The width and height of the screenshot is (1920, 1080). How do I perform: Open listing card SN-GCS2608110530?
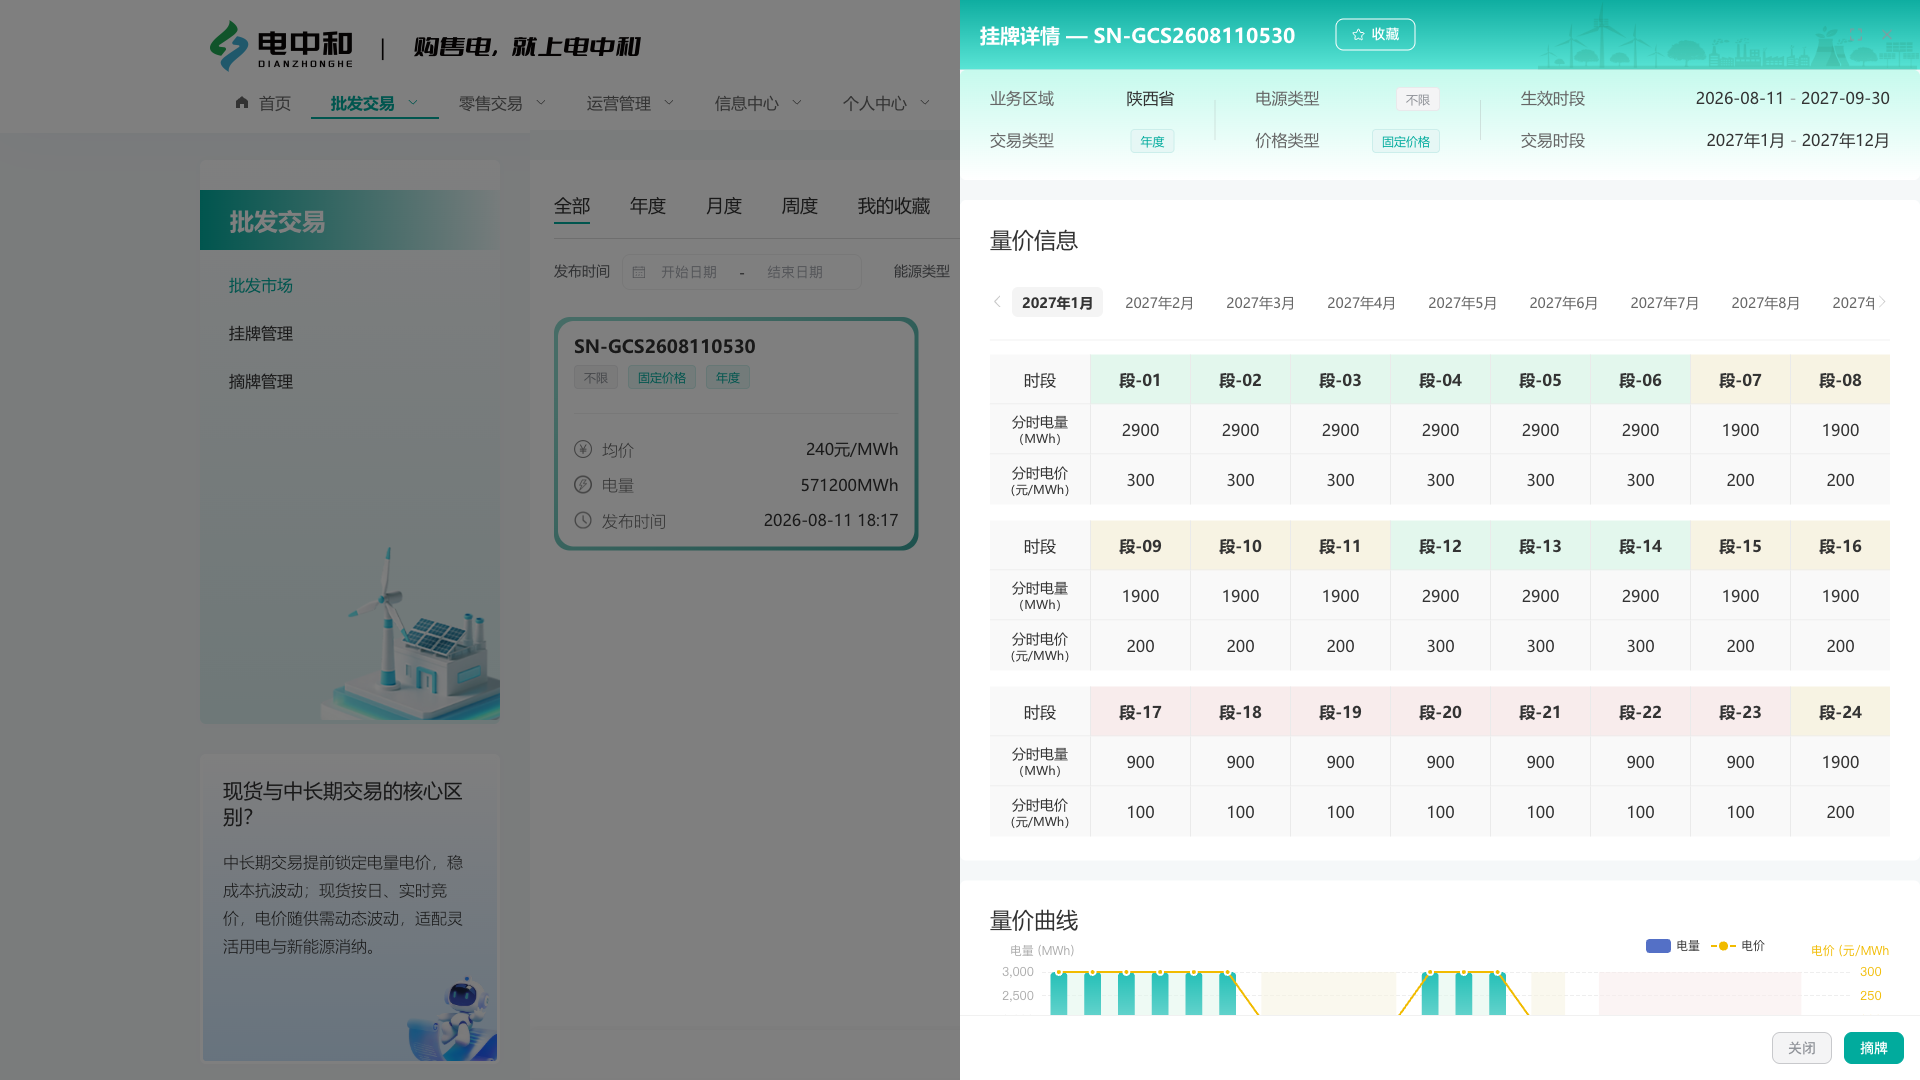(x=736, y=434)
